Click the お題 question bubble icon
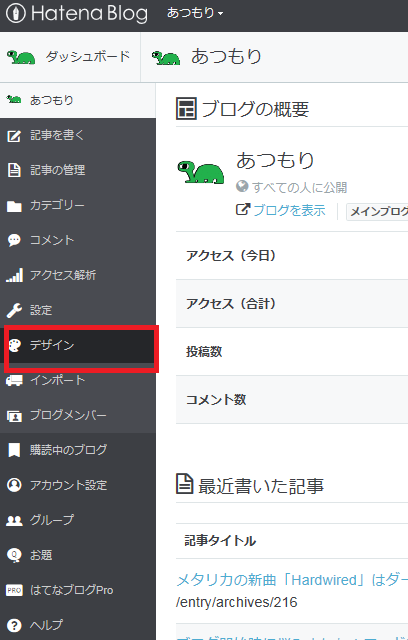The height and width of the screenshot is (640, 408). click(x=14, y=556)
